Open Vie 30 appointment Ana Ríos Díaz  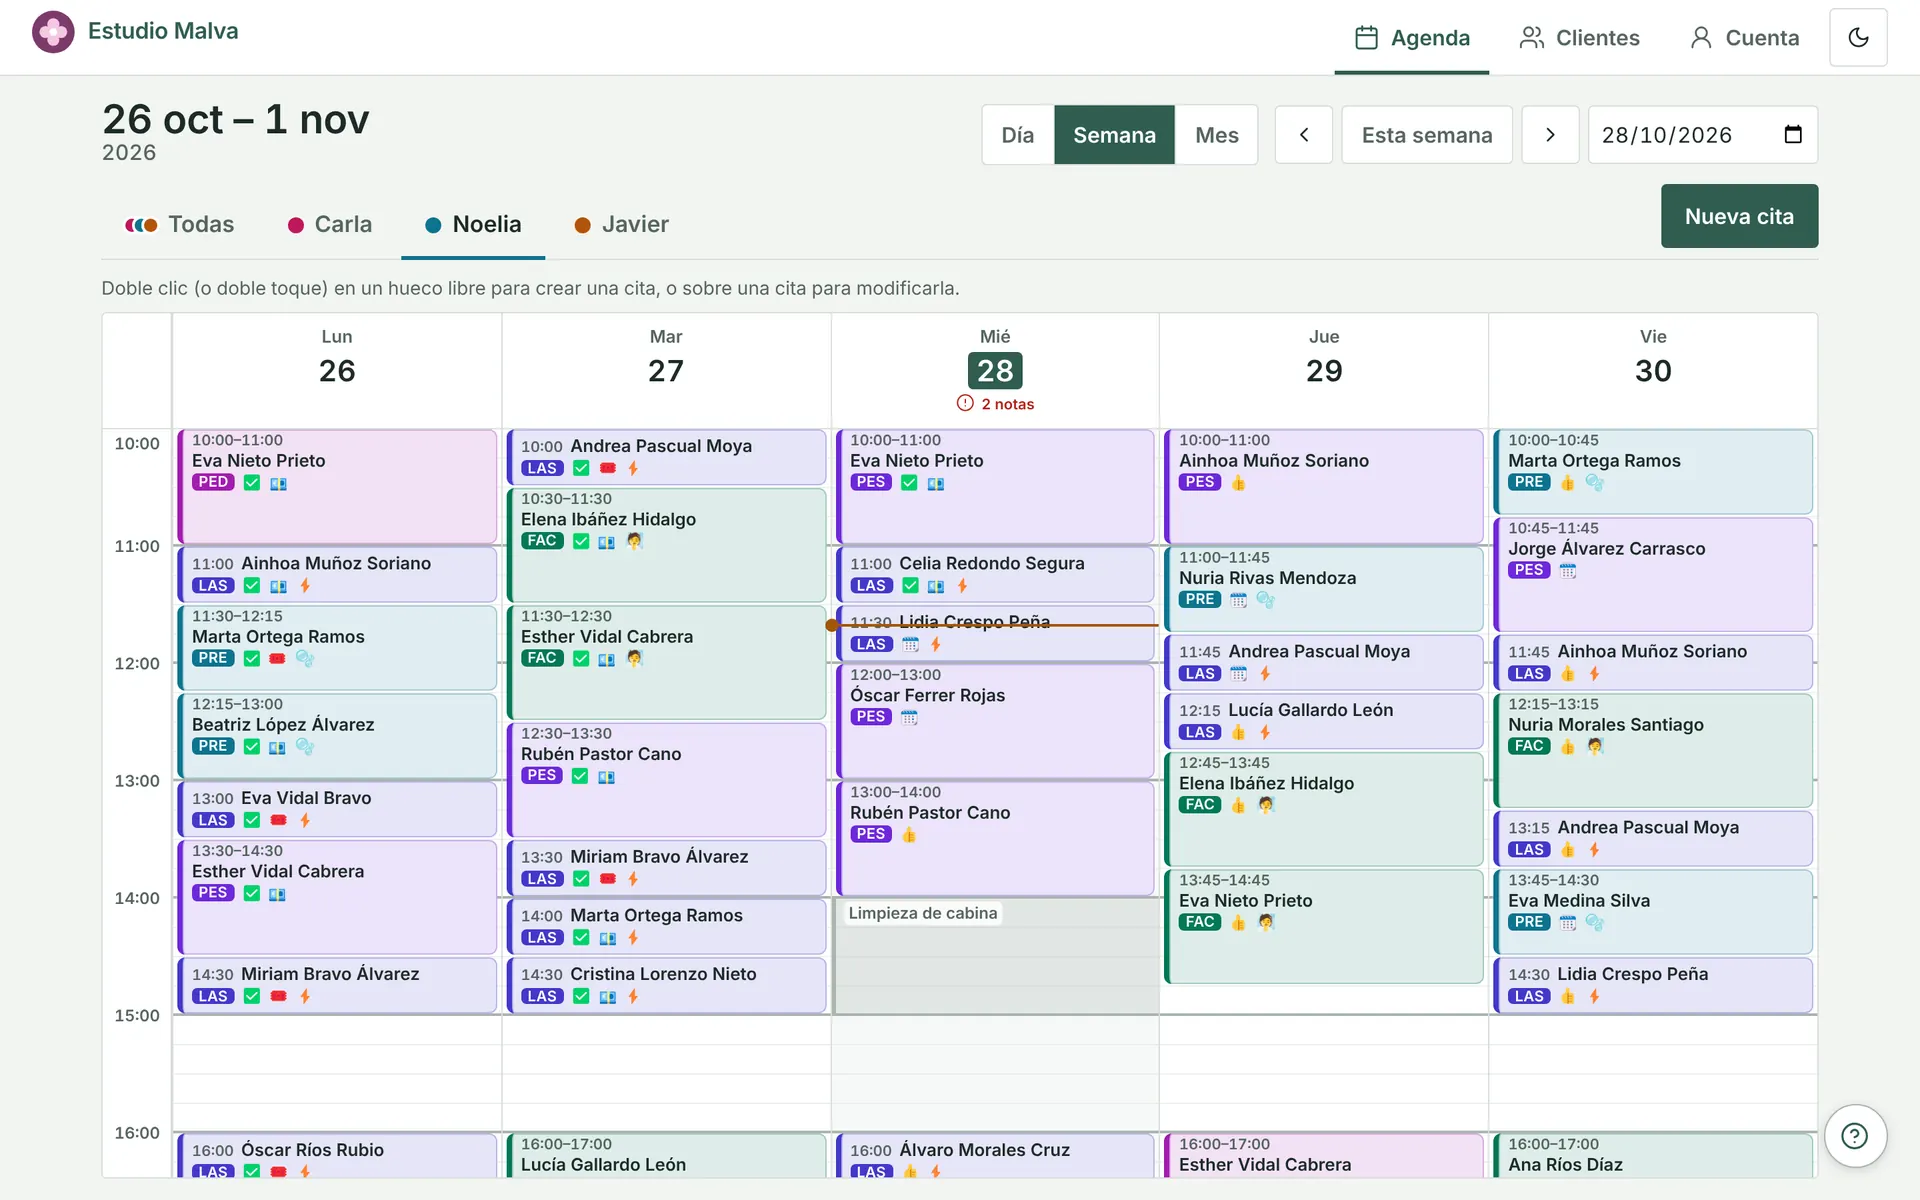point(1653,1155)
